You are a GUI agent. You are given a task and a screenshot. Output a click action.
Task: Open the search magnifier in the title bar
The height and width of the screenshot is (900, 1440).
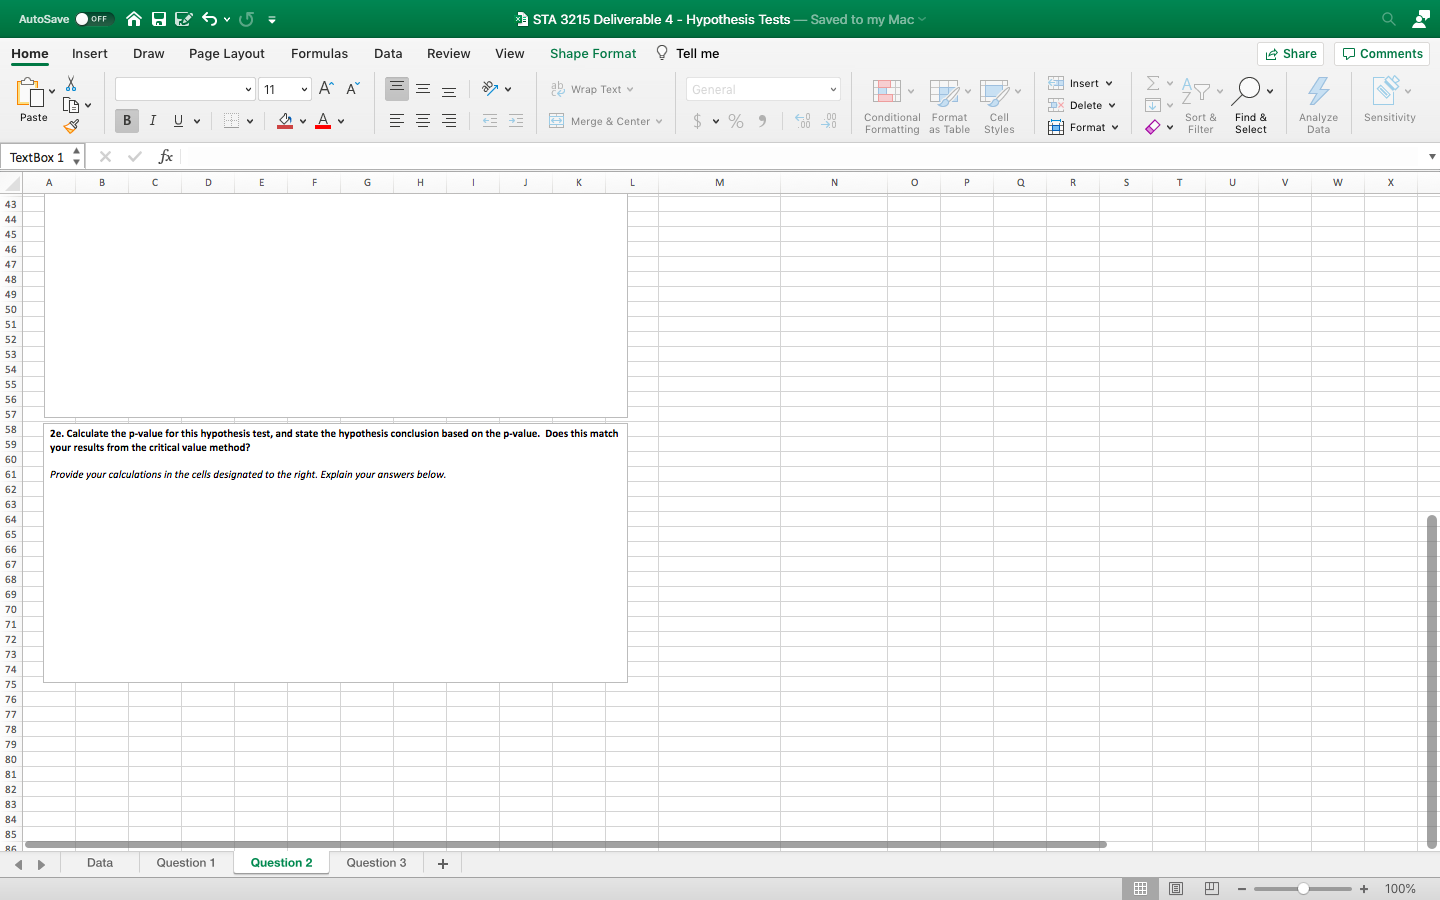pyautogui.click(x=1389, y=19)
